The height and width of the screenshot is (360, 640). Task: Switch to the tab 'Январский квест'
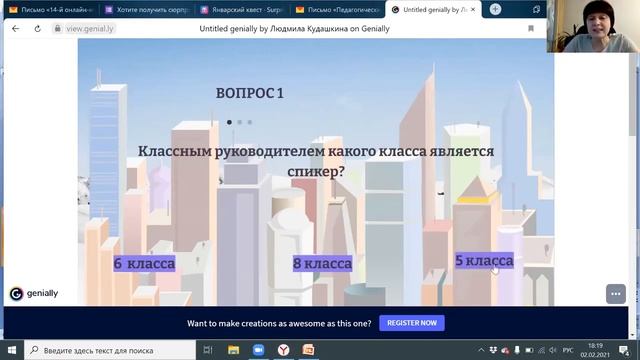click(242, 9)
